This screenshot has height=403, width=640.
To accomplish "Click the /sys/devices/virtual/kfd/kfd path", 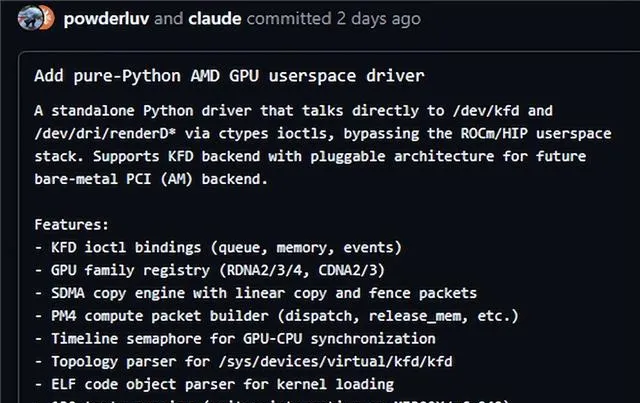I will (336, 362).
